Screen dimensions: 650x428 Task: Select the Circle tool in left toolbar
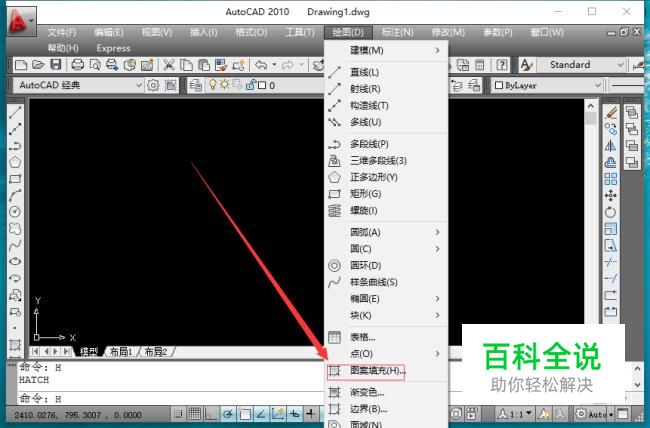[x=15, y=212]
